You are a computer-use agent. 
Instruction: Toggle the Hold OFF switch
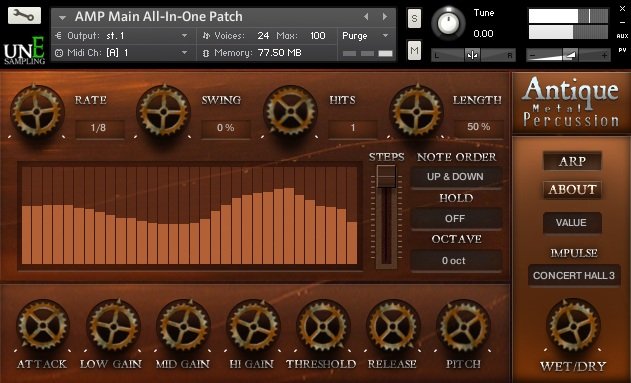point(456,218)
